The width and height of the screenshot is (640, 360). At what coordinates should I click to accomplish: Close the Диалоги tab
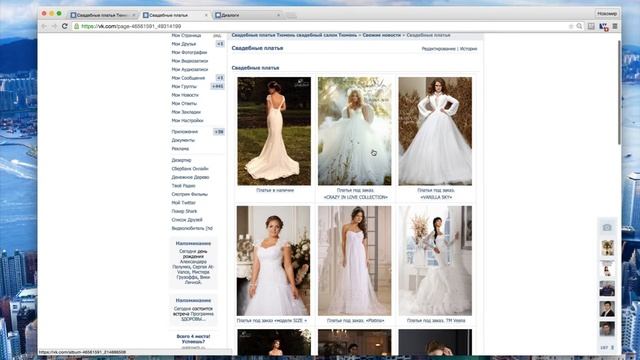[278, 15]
